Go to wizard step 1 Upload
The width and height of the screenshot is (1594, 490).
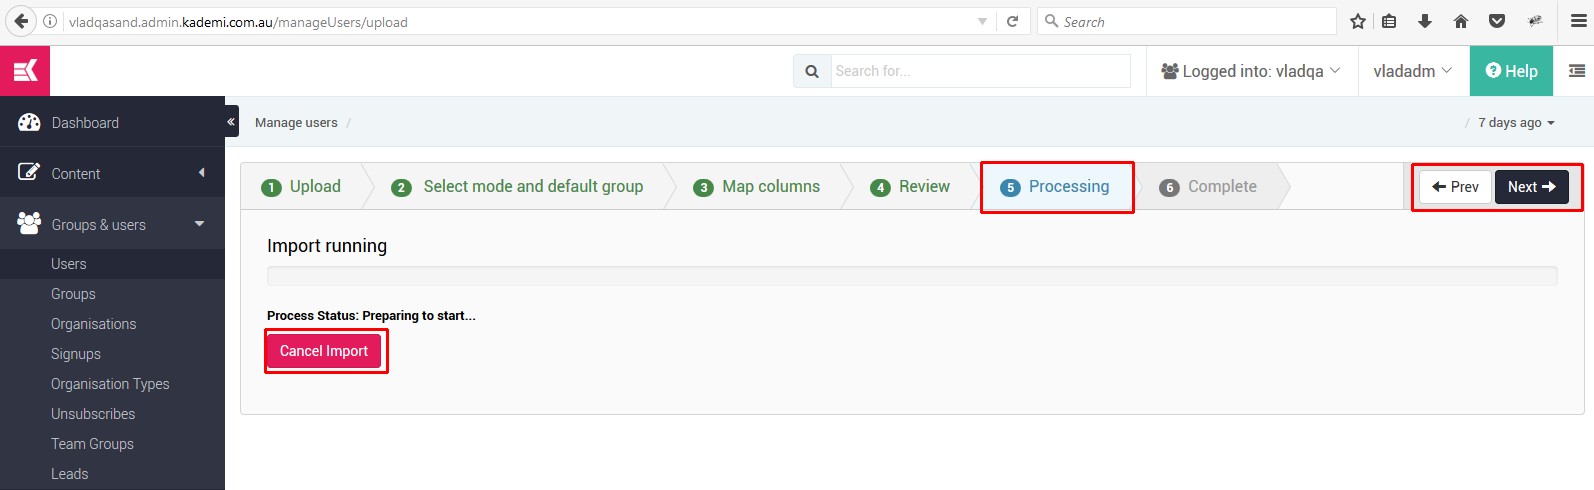(x=301, y=187)
